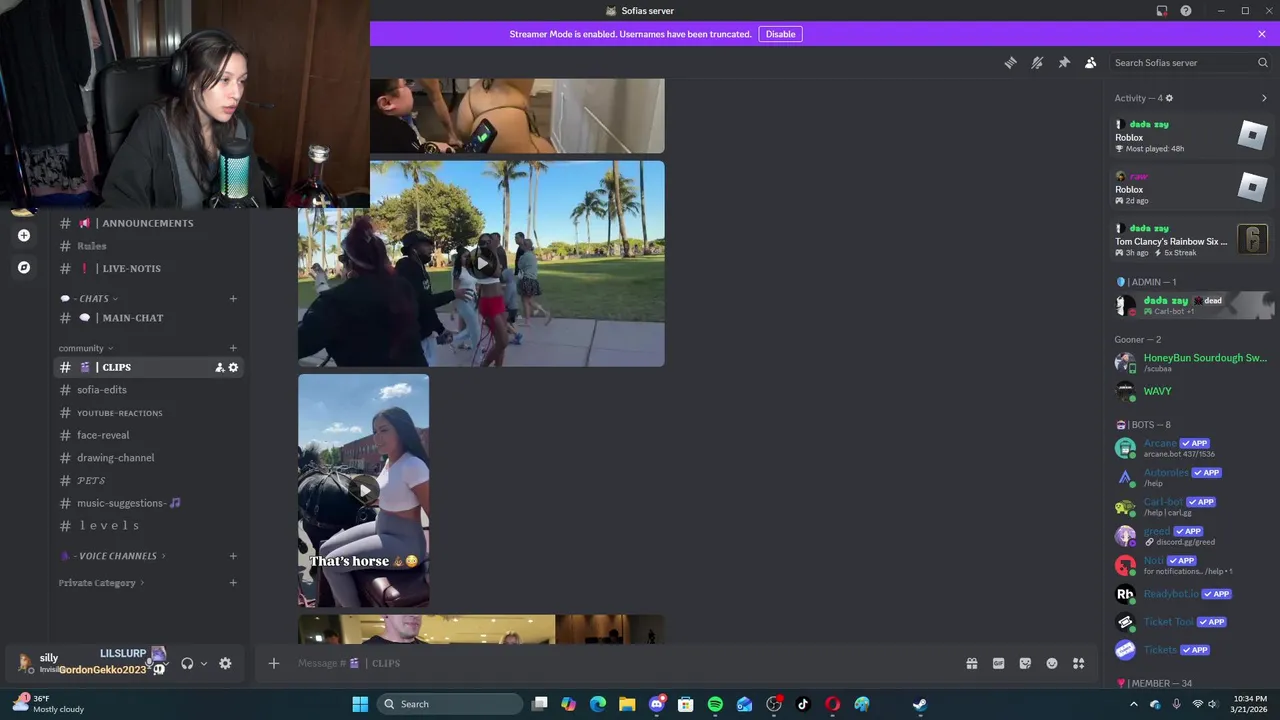Image resolution: width=1280 pixels, height=720 pixels.
Task: Disable Streamer Mode using the banner button
Action: [x=780, y=34]
